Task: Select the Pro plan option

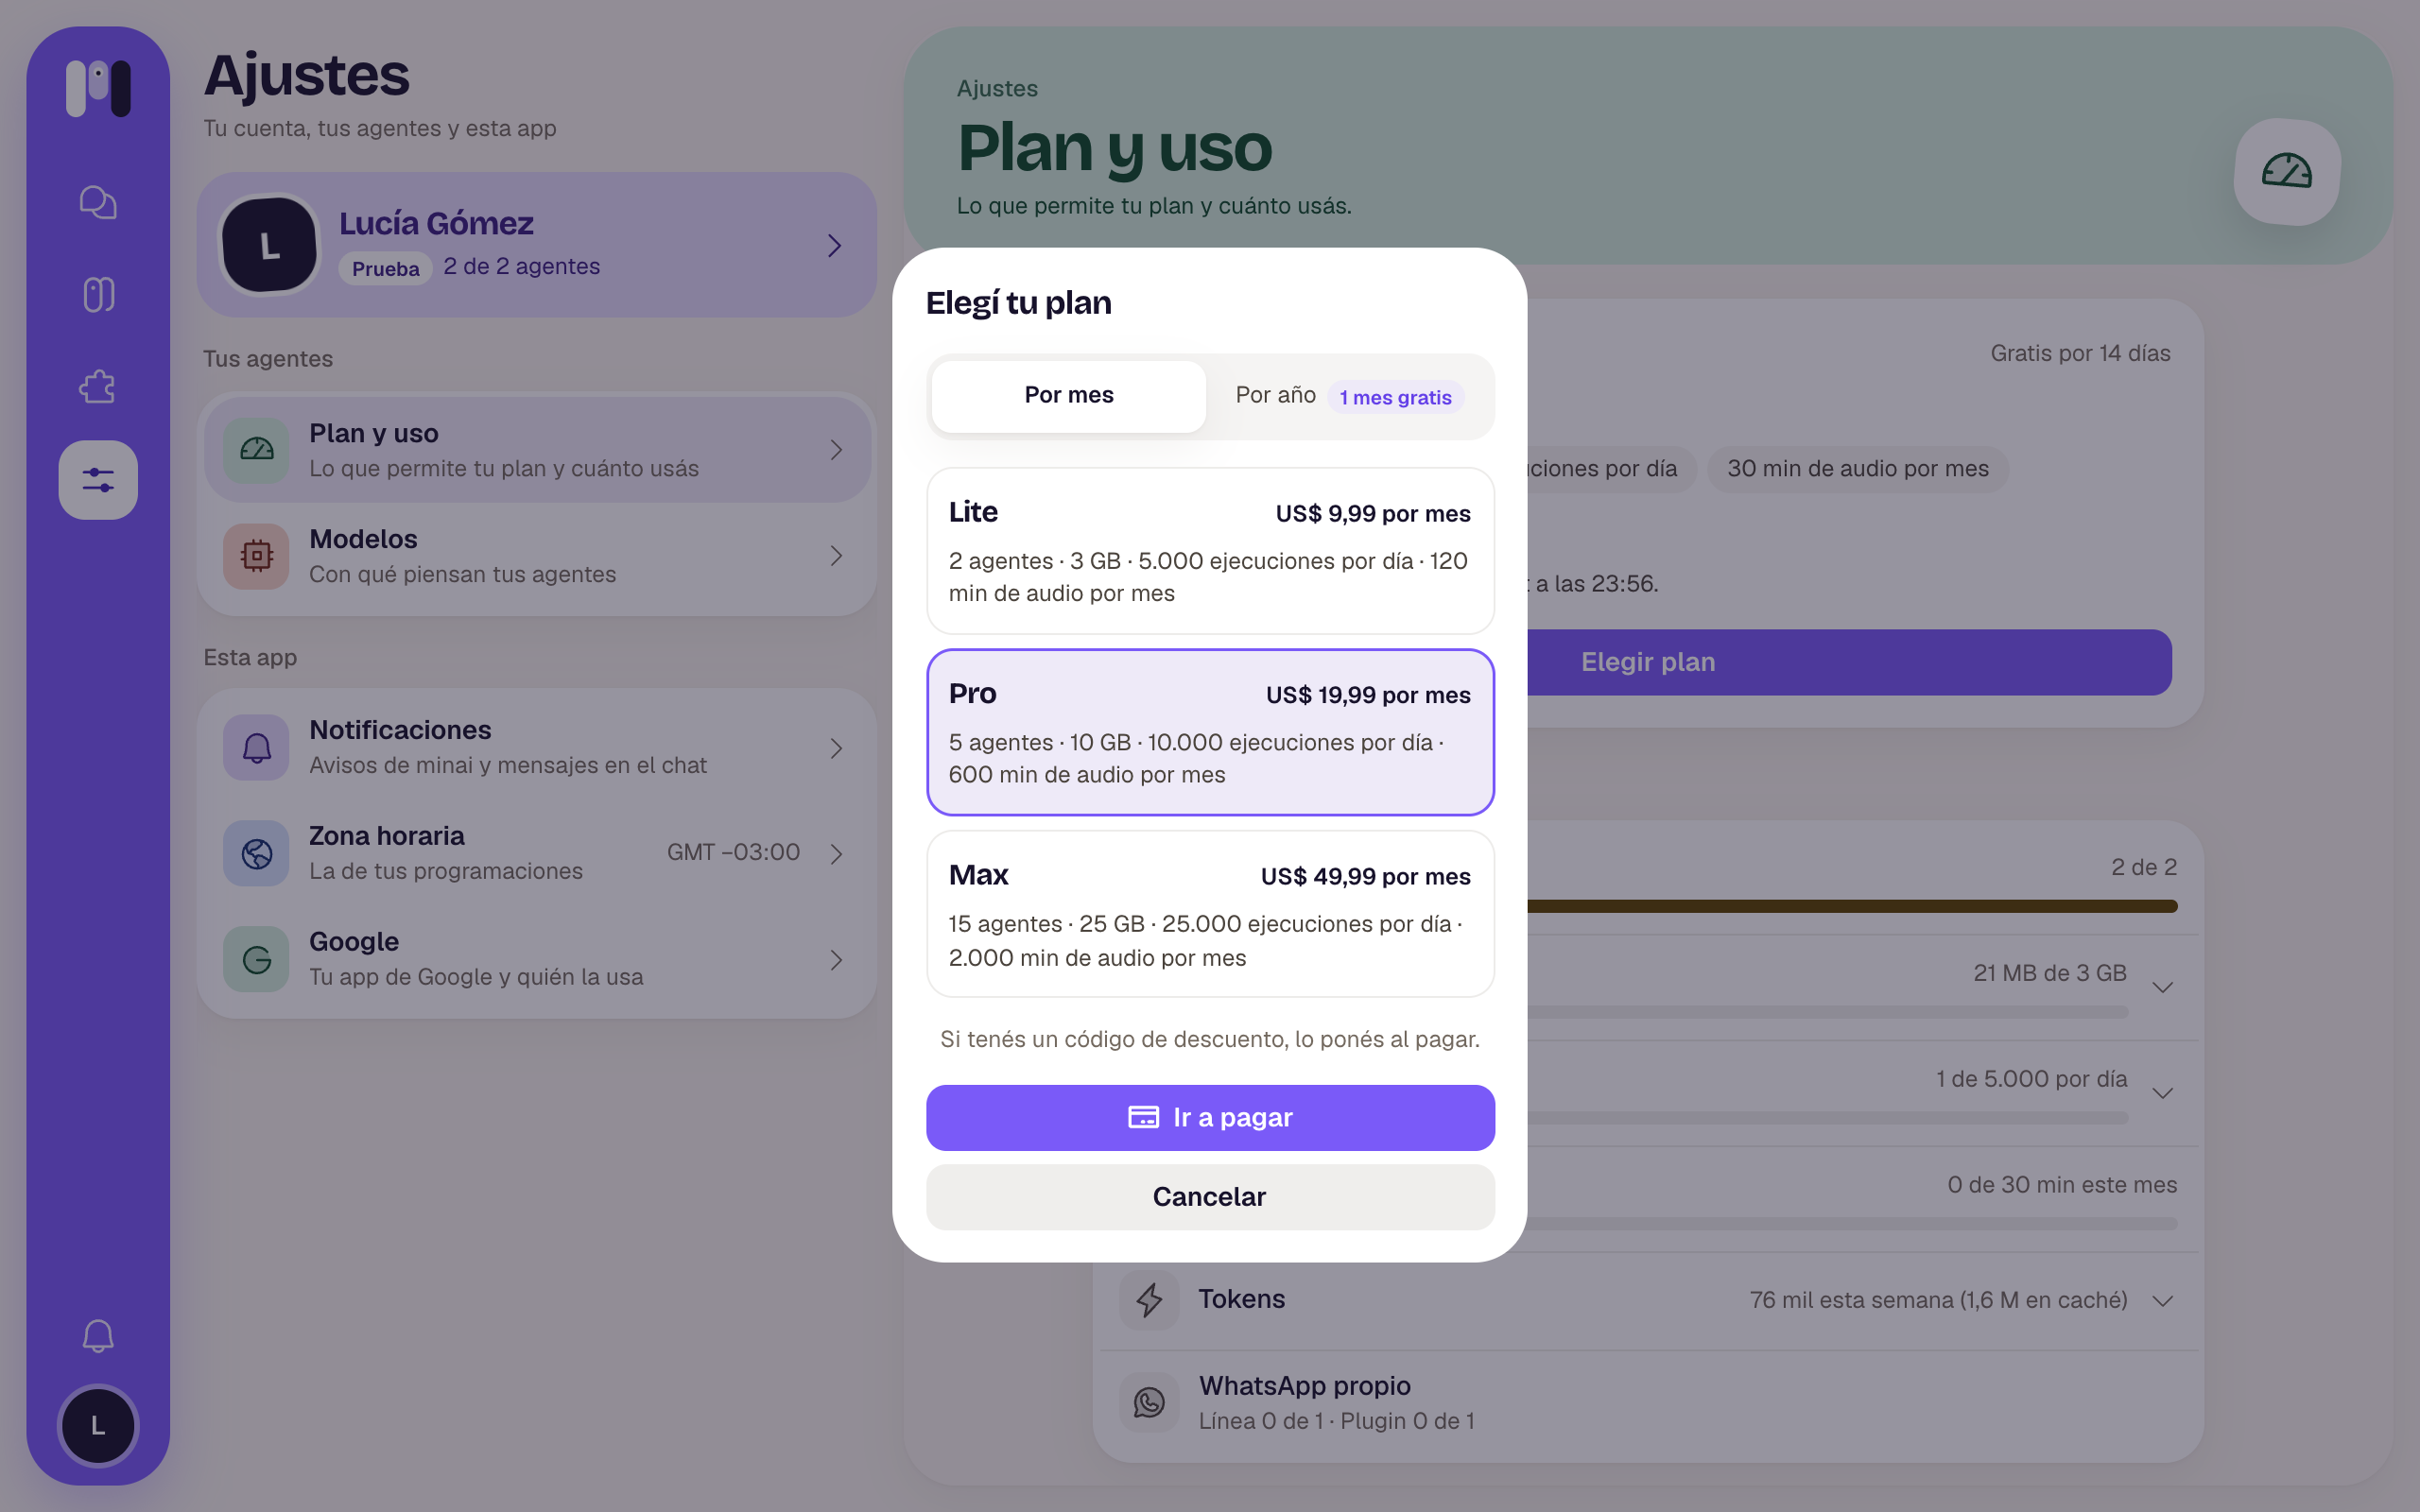Action: coord(1210,732)
